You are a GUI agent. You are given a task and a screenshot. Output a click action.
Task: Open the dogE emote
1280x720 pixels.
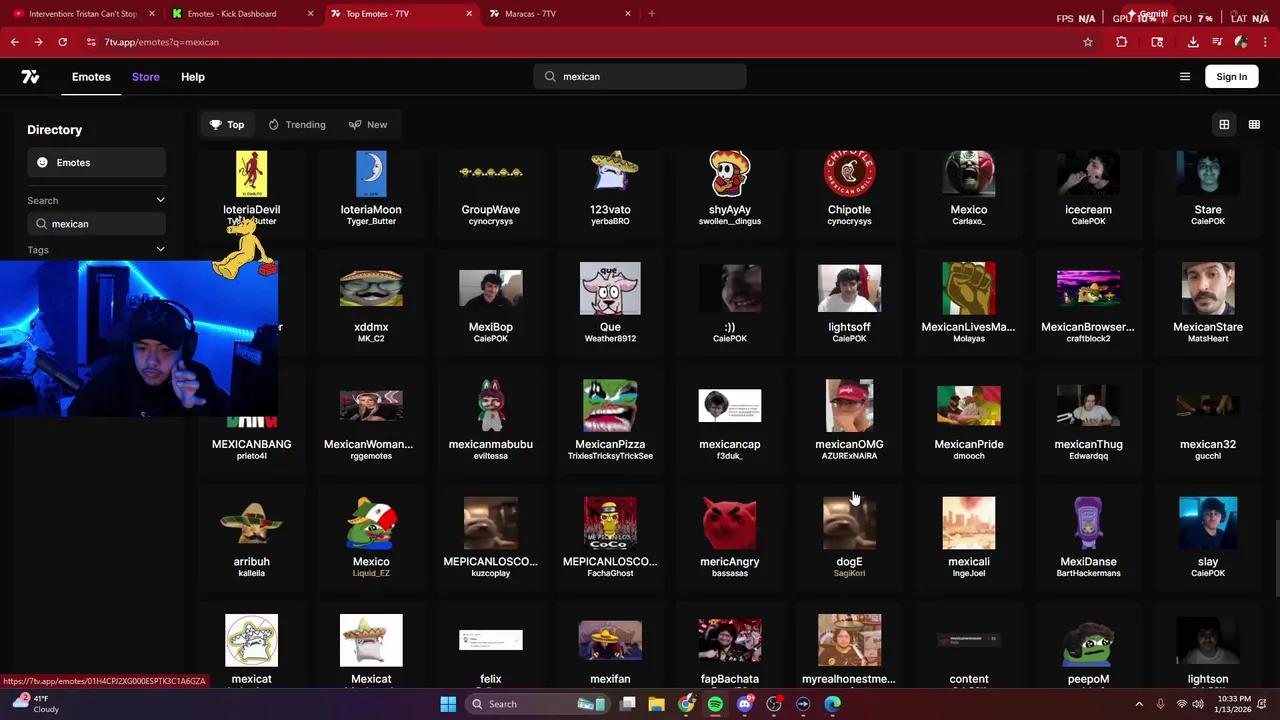click(849, 538)
